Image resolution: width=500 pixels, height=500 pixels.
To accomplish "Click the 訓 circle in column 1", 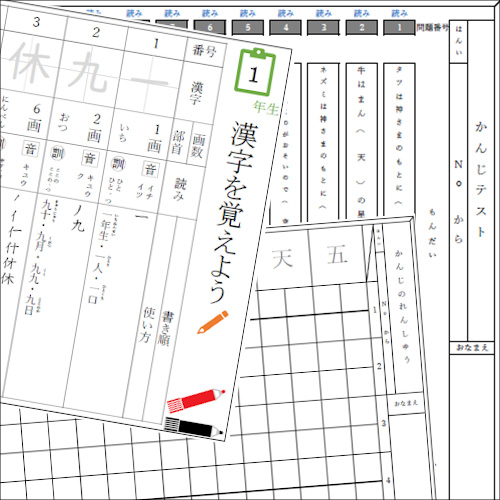I will click(118, 164).
